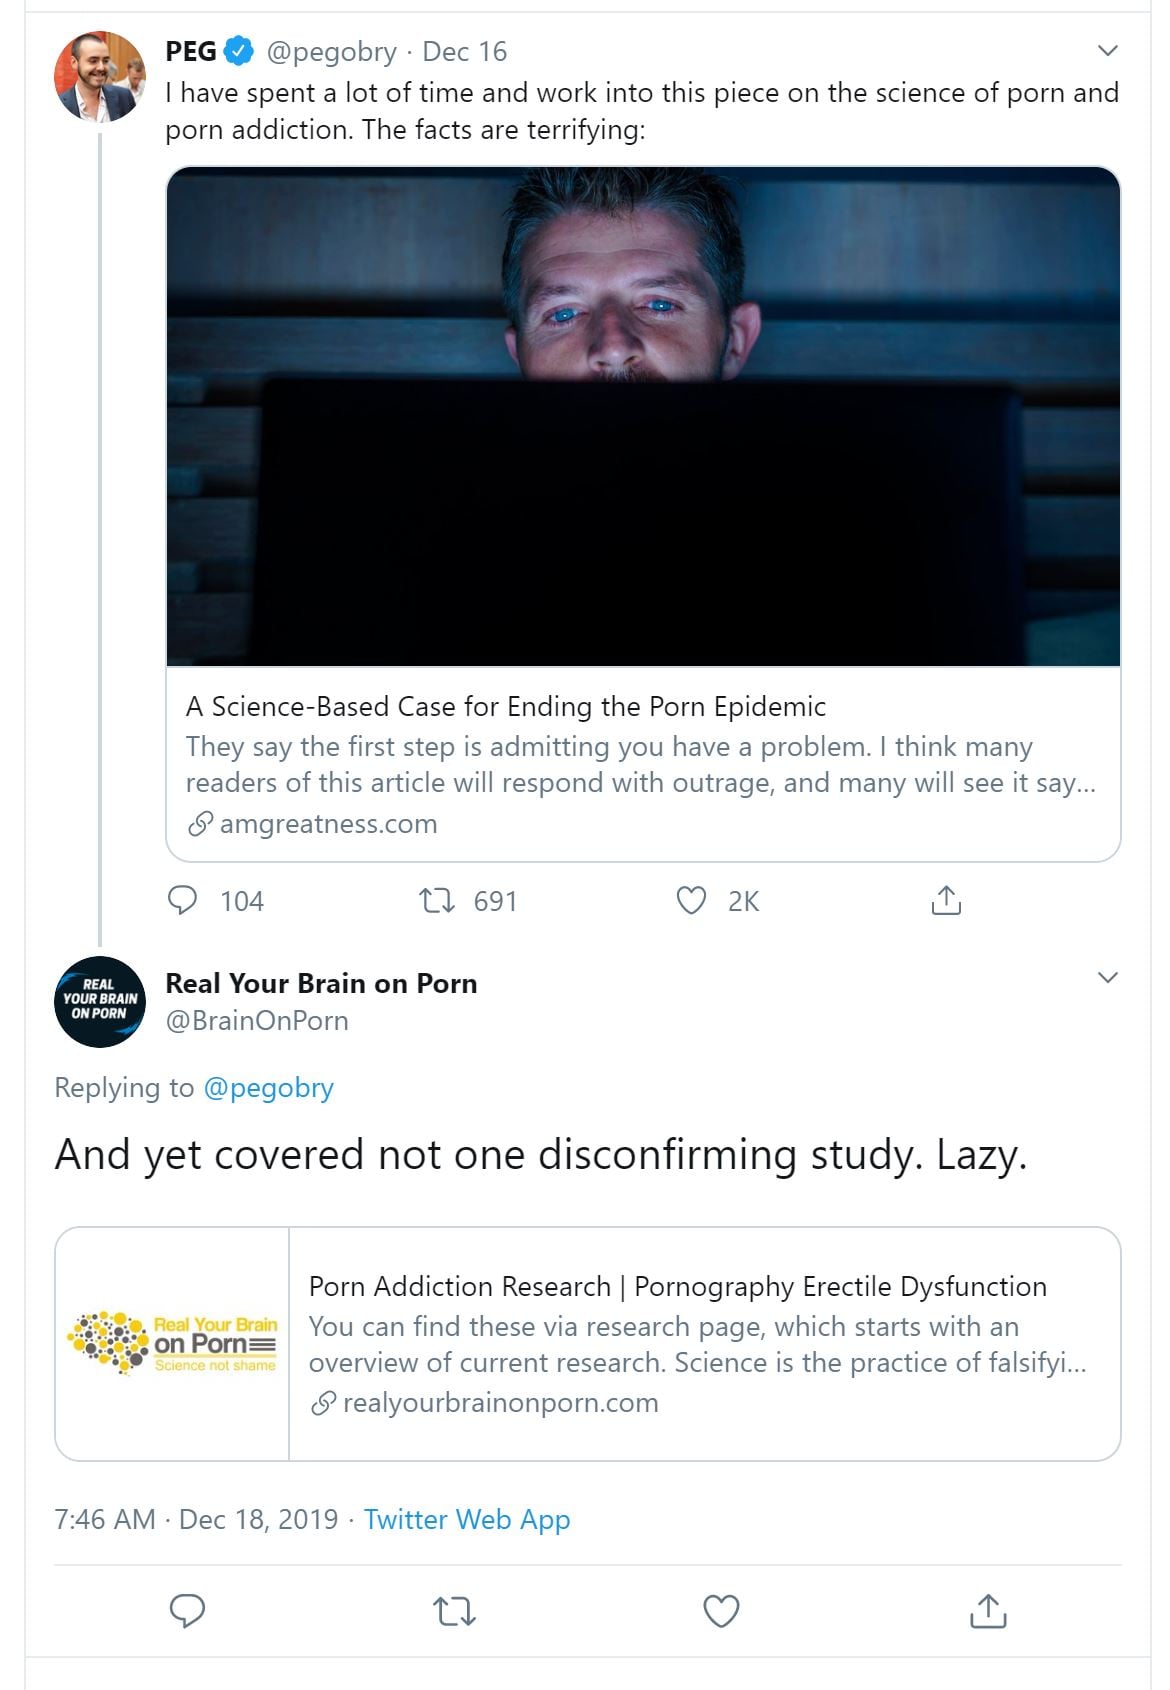Click the Dec 16 tweet timestamp
1170x1690 pixels.
tap(464, 52)
